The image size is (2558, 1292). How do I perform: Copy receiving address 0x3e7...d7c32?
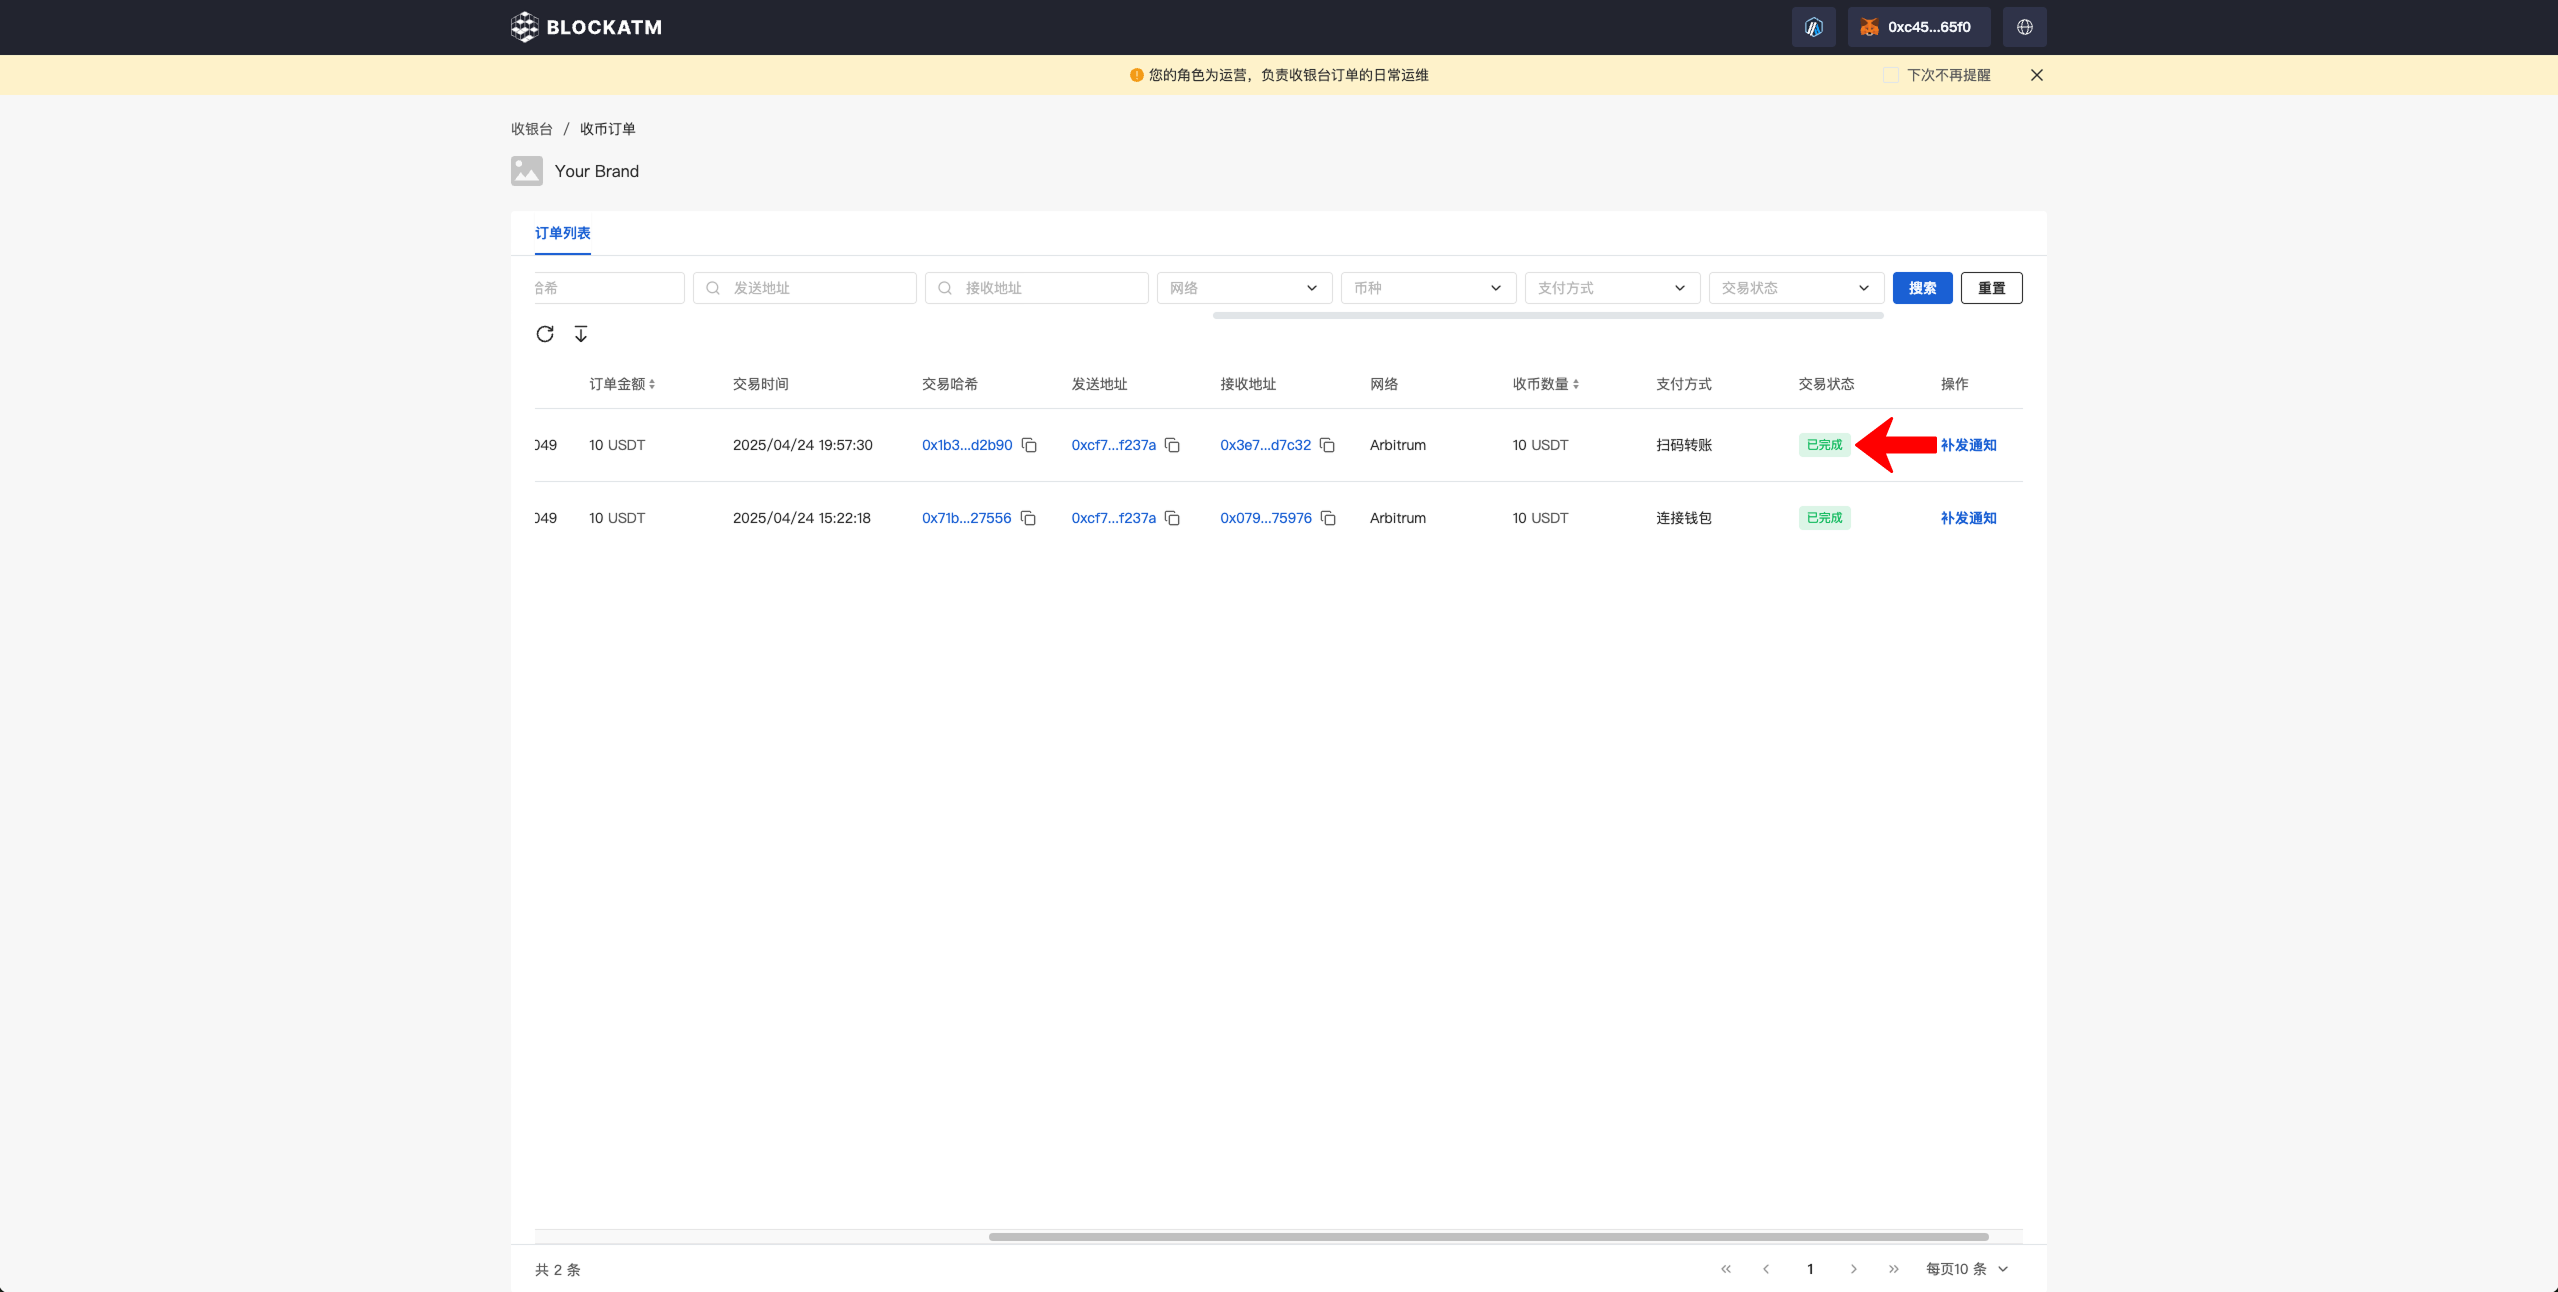(1327, 445)
